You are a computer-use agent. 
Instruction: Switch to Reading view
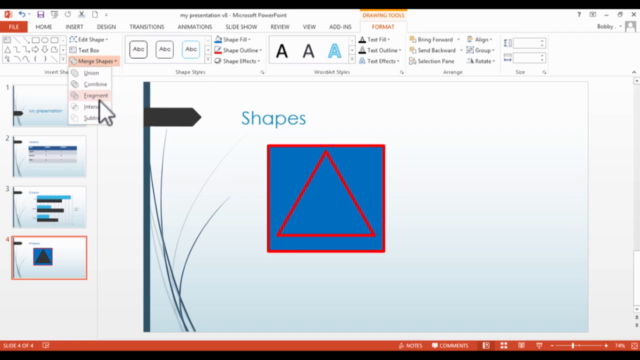[x=521, y=346]
